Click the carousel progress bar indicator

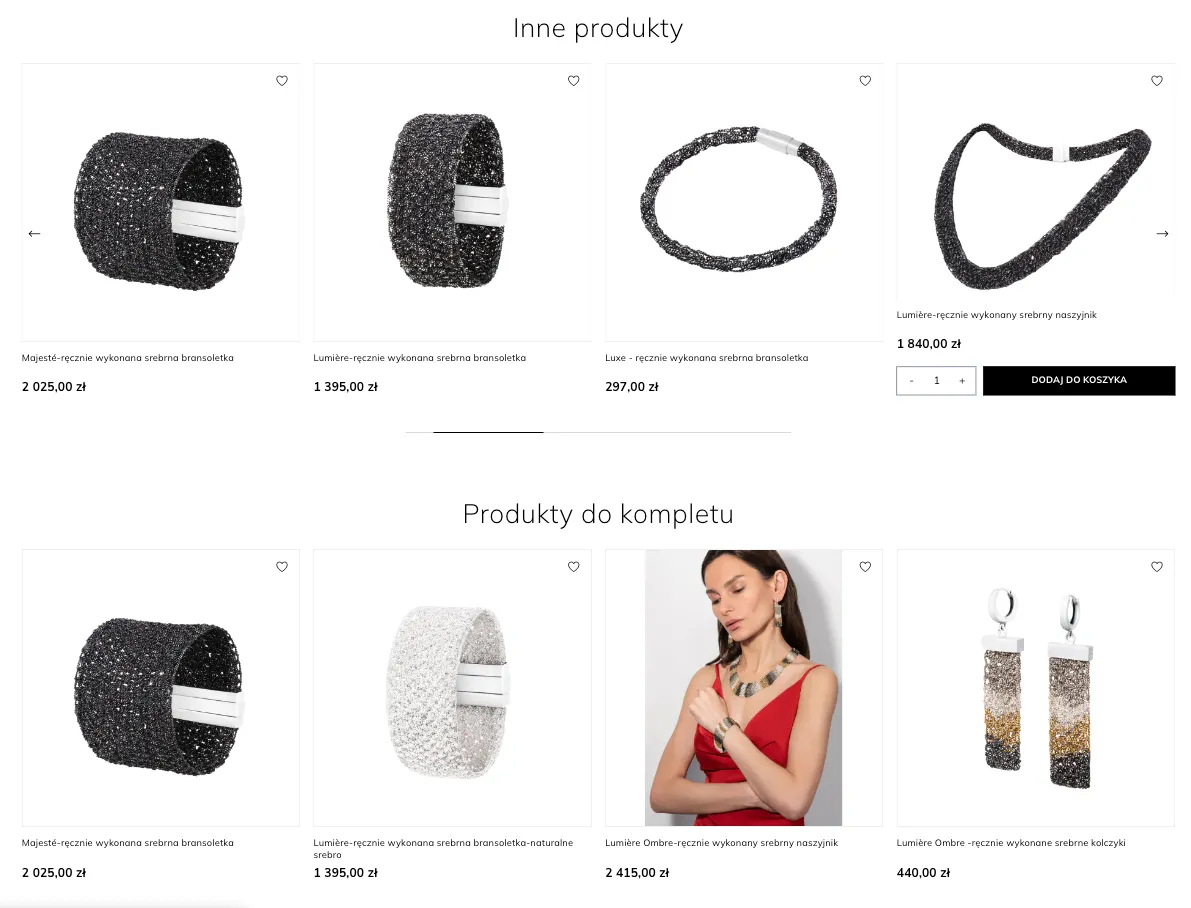coord(488,432)
